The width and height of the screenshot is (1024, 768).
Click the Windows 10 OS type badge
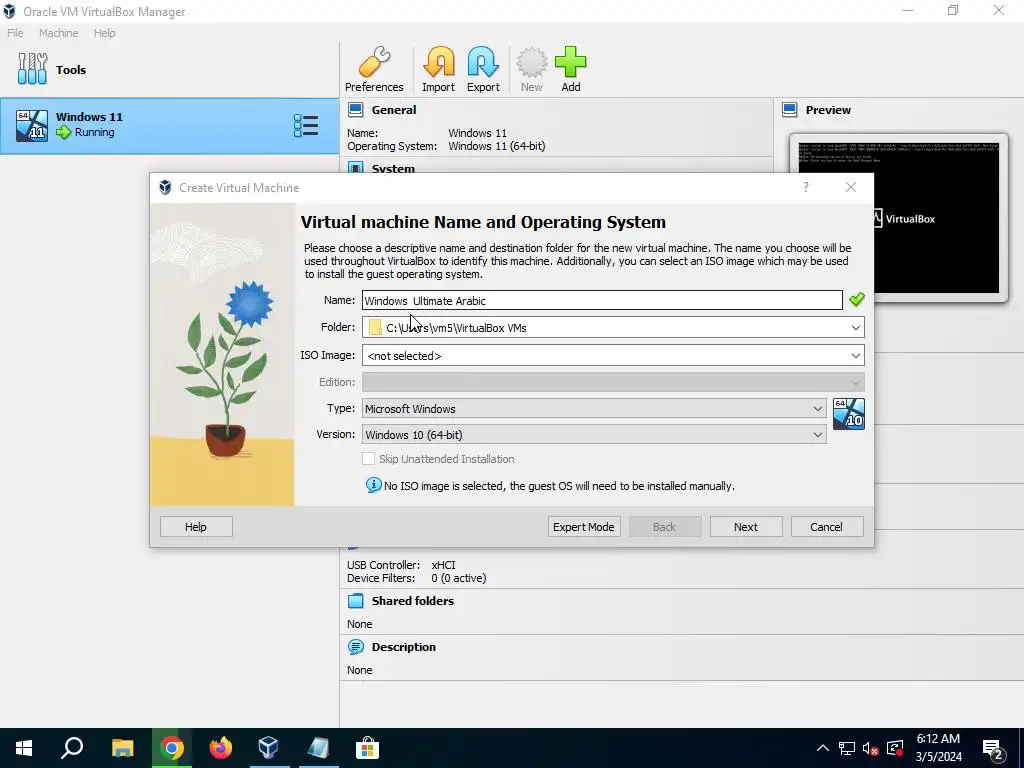pyautogui.click(x=849, y=414)
